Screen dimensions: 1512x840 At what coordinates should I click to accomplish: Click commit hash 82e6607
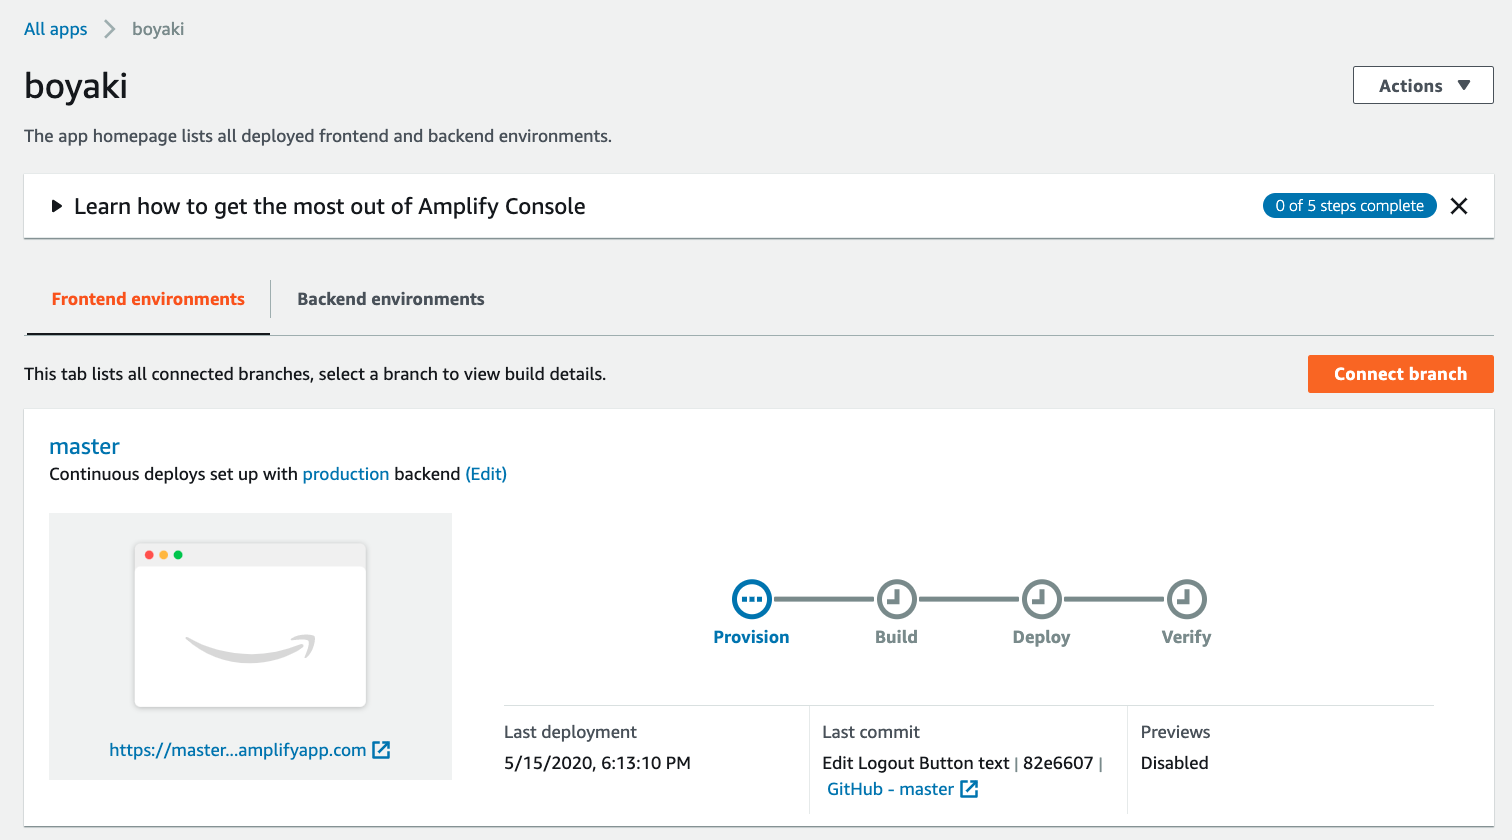[x=1058, y=763]
